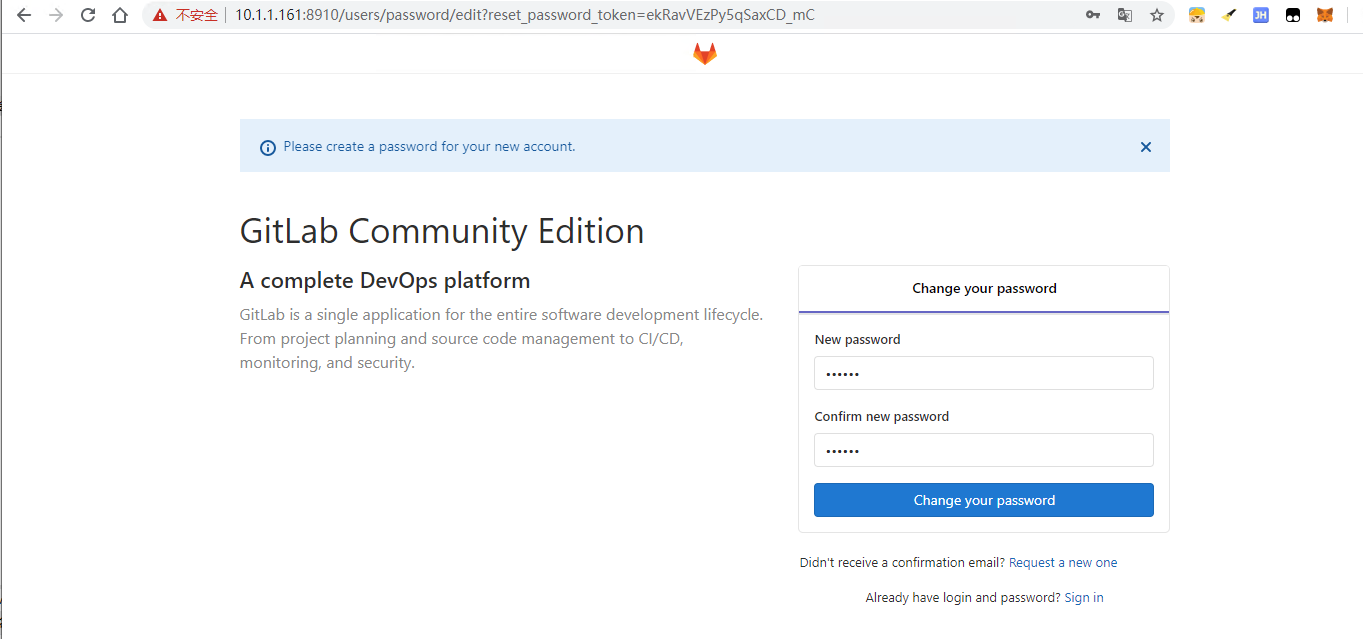Open the blue JH extension

[x=1261, y=15]
